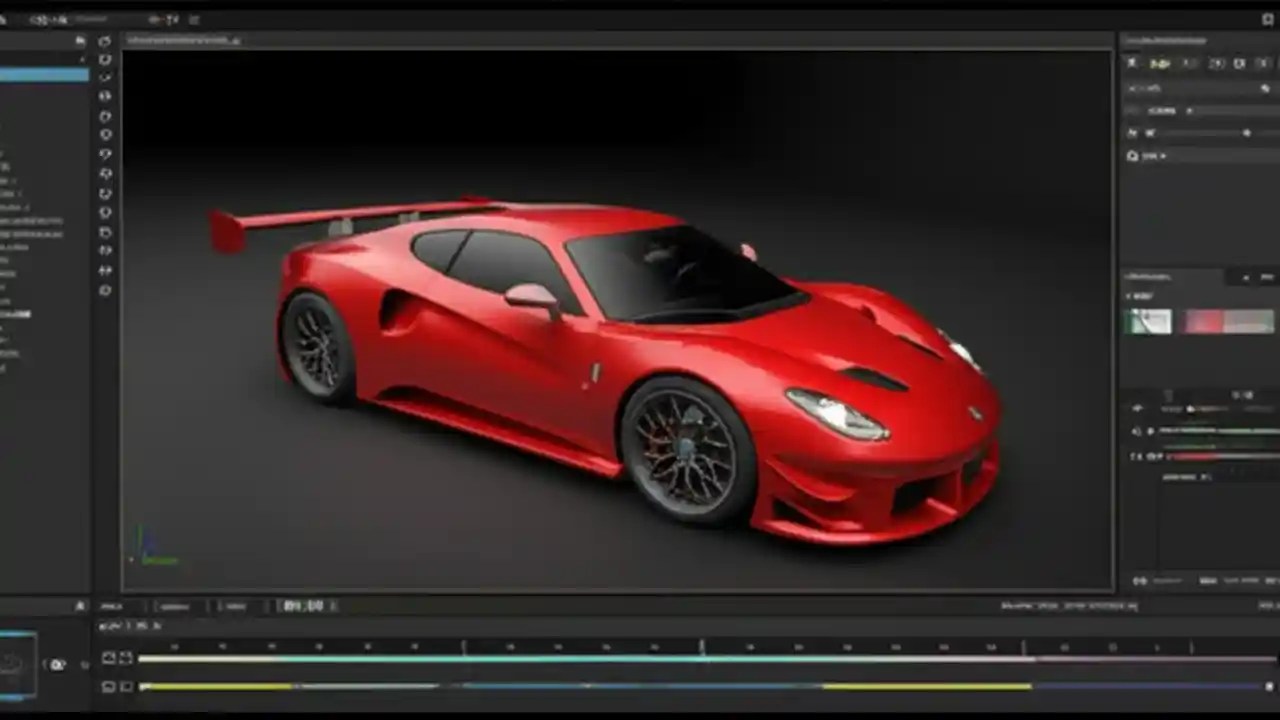Click the frame counter field reading 01:00

[302, 606]
